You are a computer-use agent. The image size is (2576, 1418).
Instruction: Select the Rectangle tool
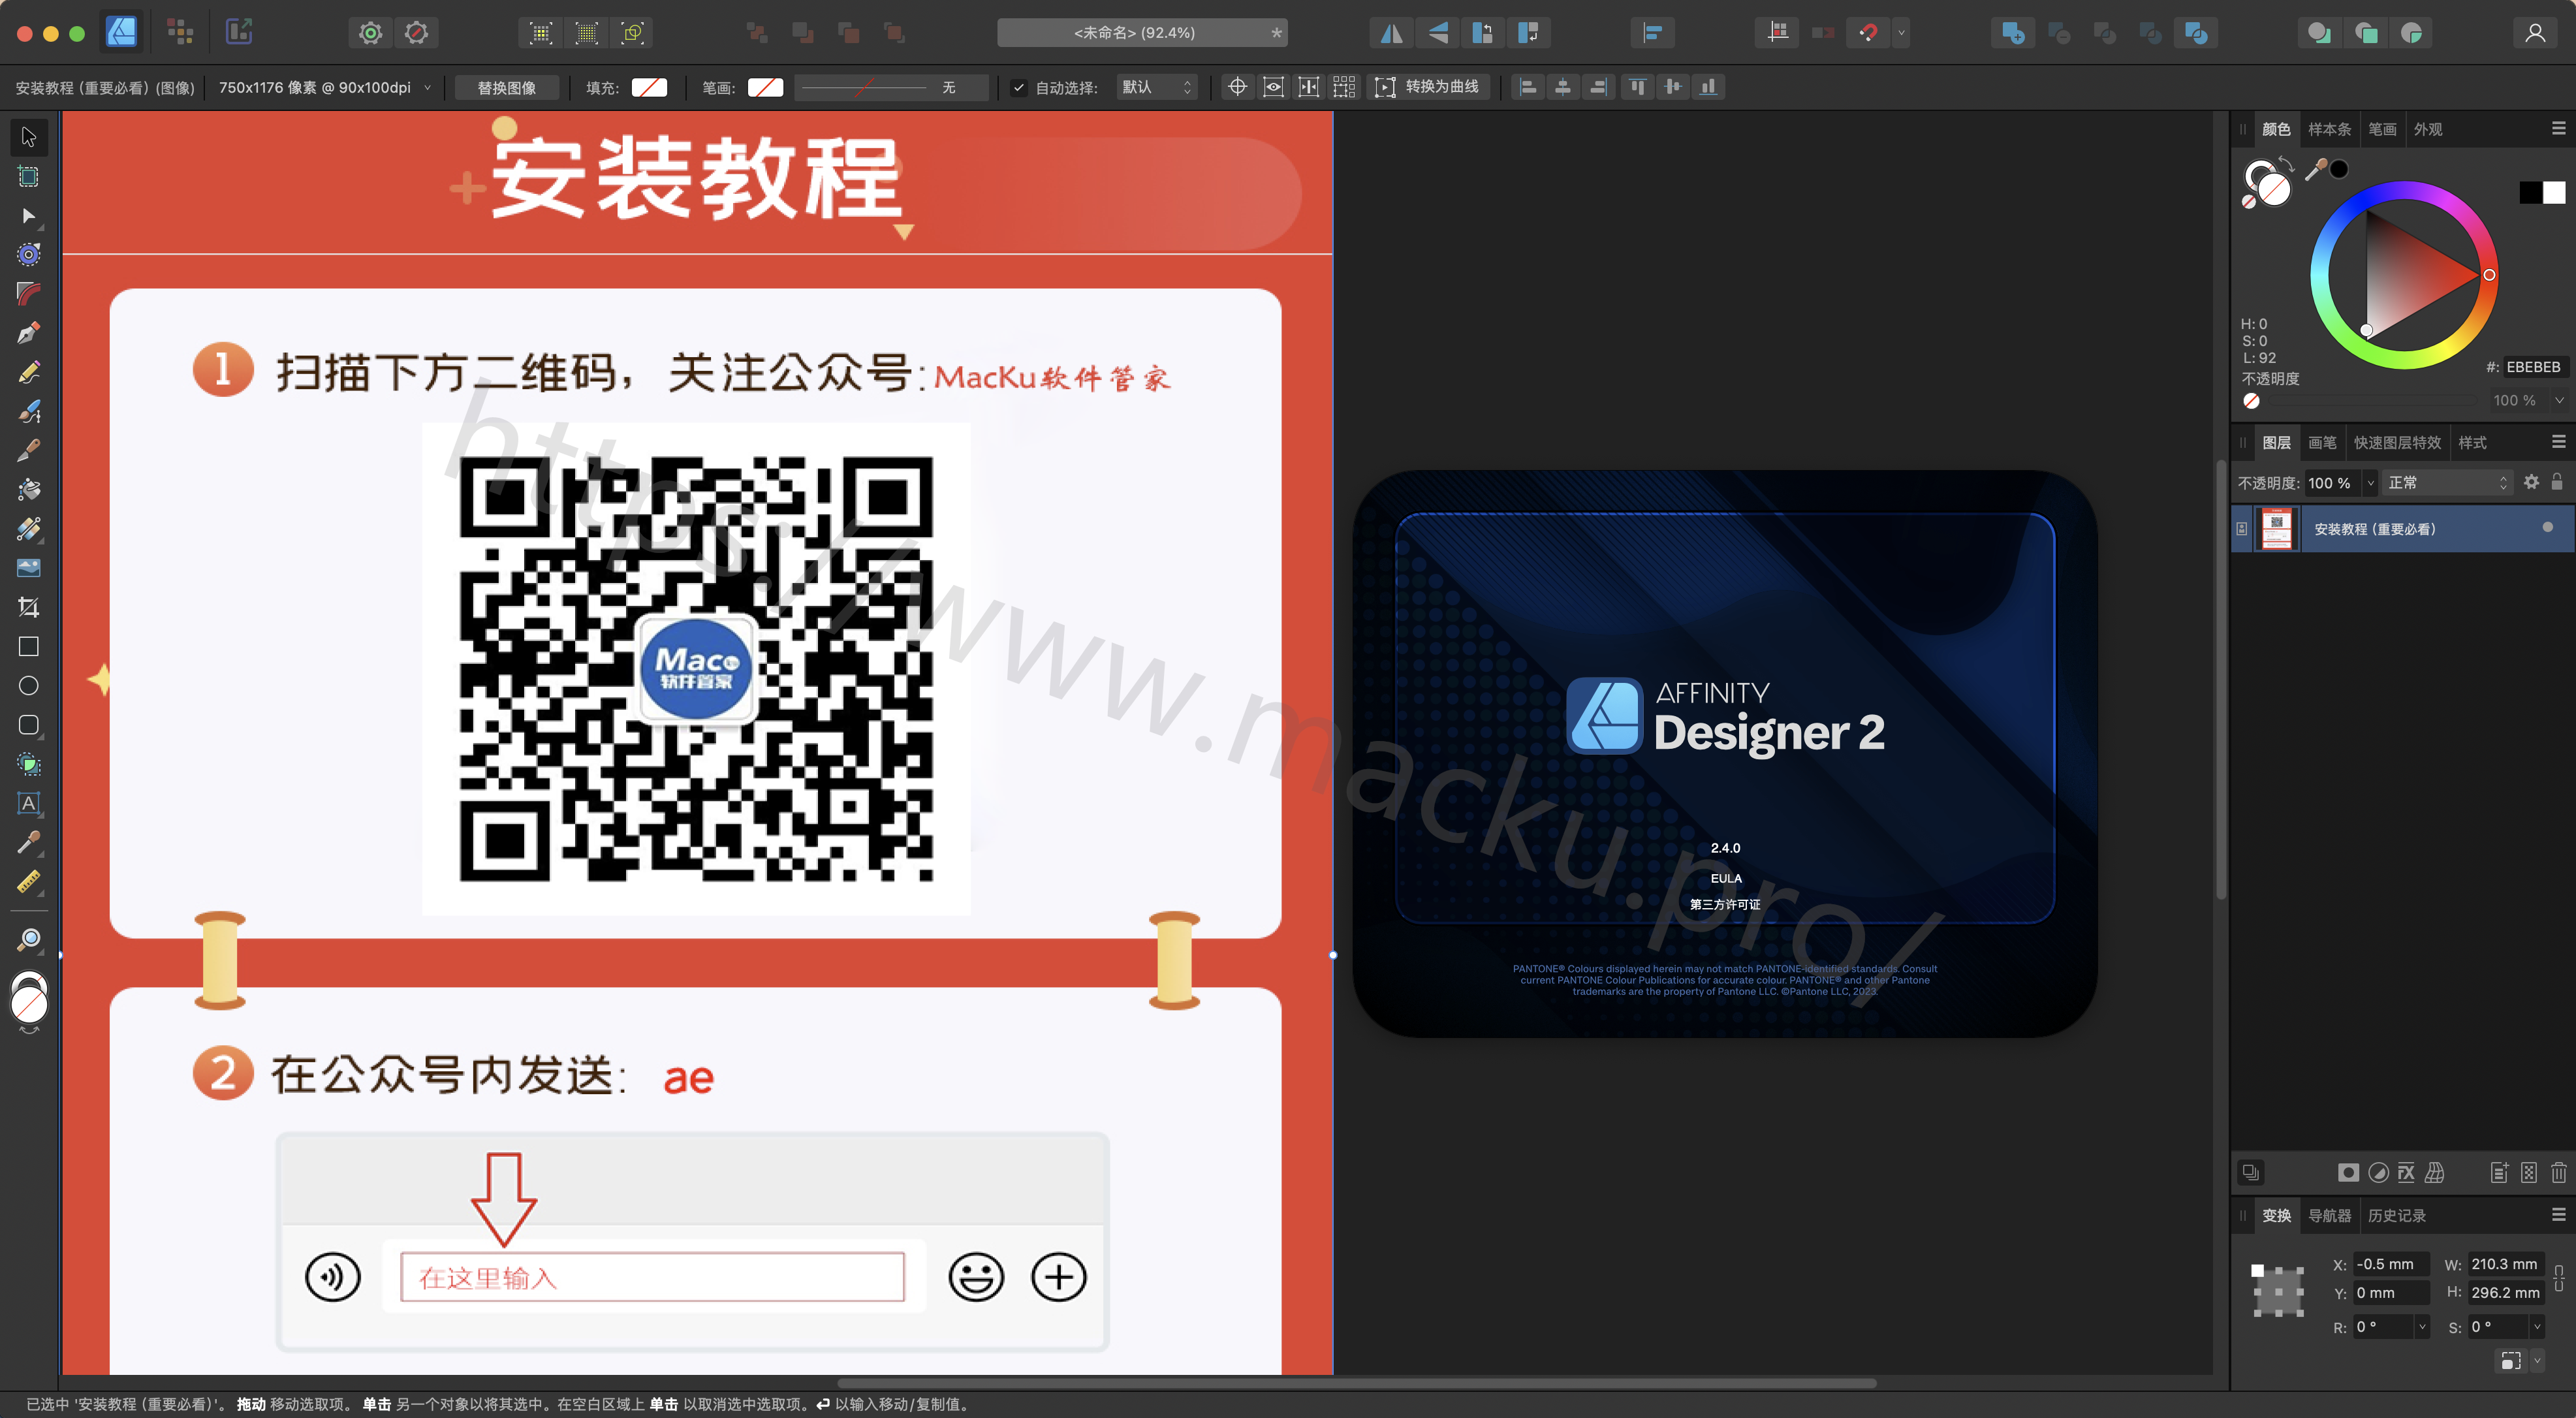point(29,647)
